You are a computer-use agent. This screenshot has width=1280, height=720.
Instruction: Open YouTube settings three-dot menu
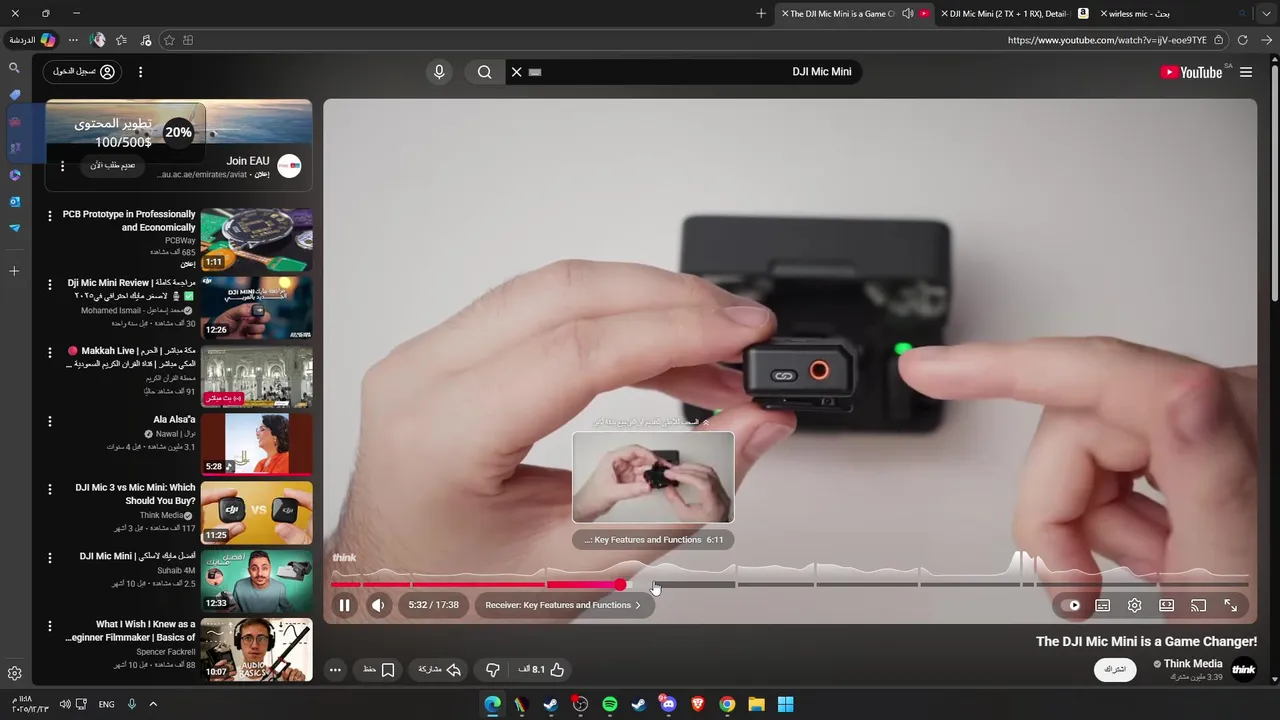pyautogui.click(x=140, y=72)
